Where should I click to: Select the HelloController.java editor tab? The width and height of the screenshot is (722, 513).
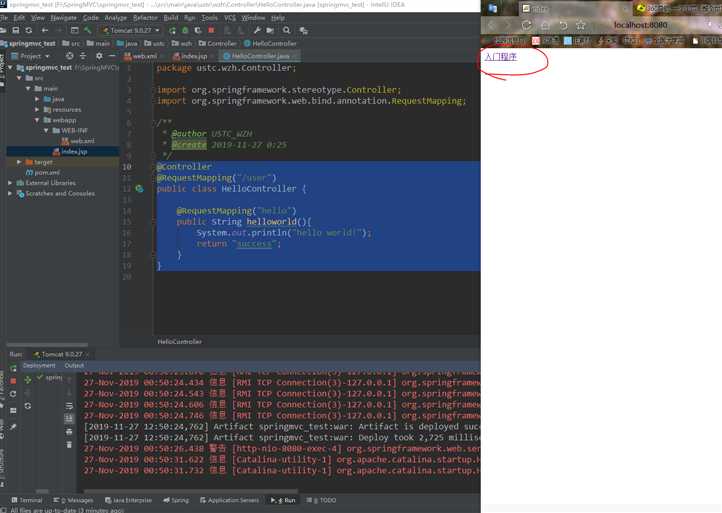point(260,56)
